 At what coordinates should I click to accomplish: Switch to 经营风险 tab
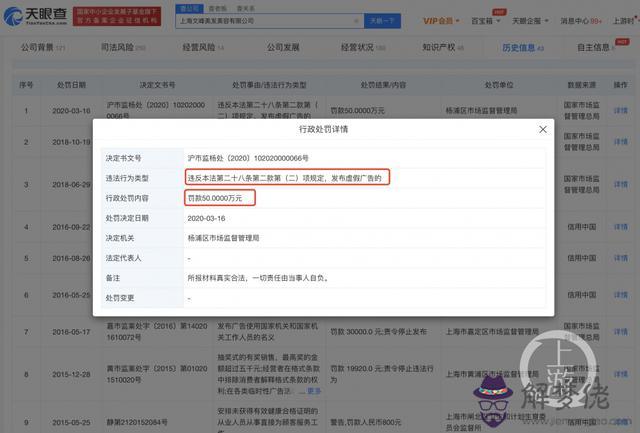click(x=203, y=48)
